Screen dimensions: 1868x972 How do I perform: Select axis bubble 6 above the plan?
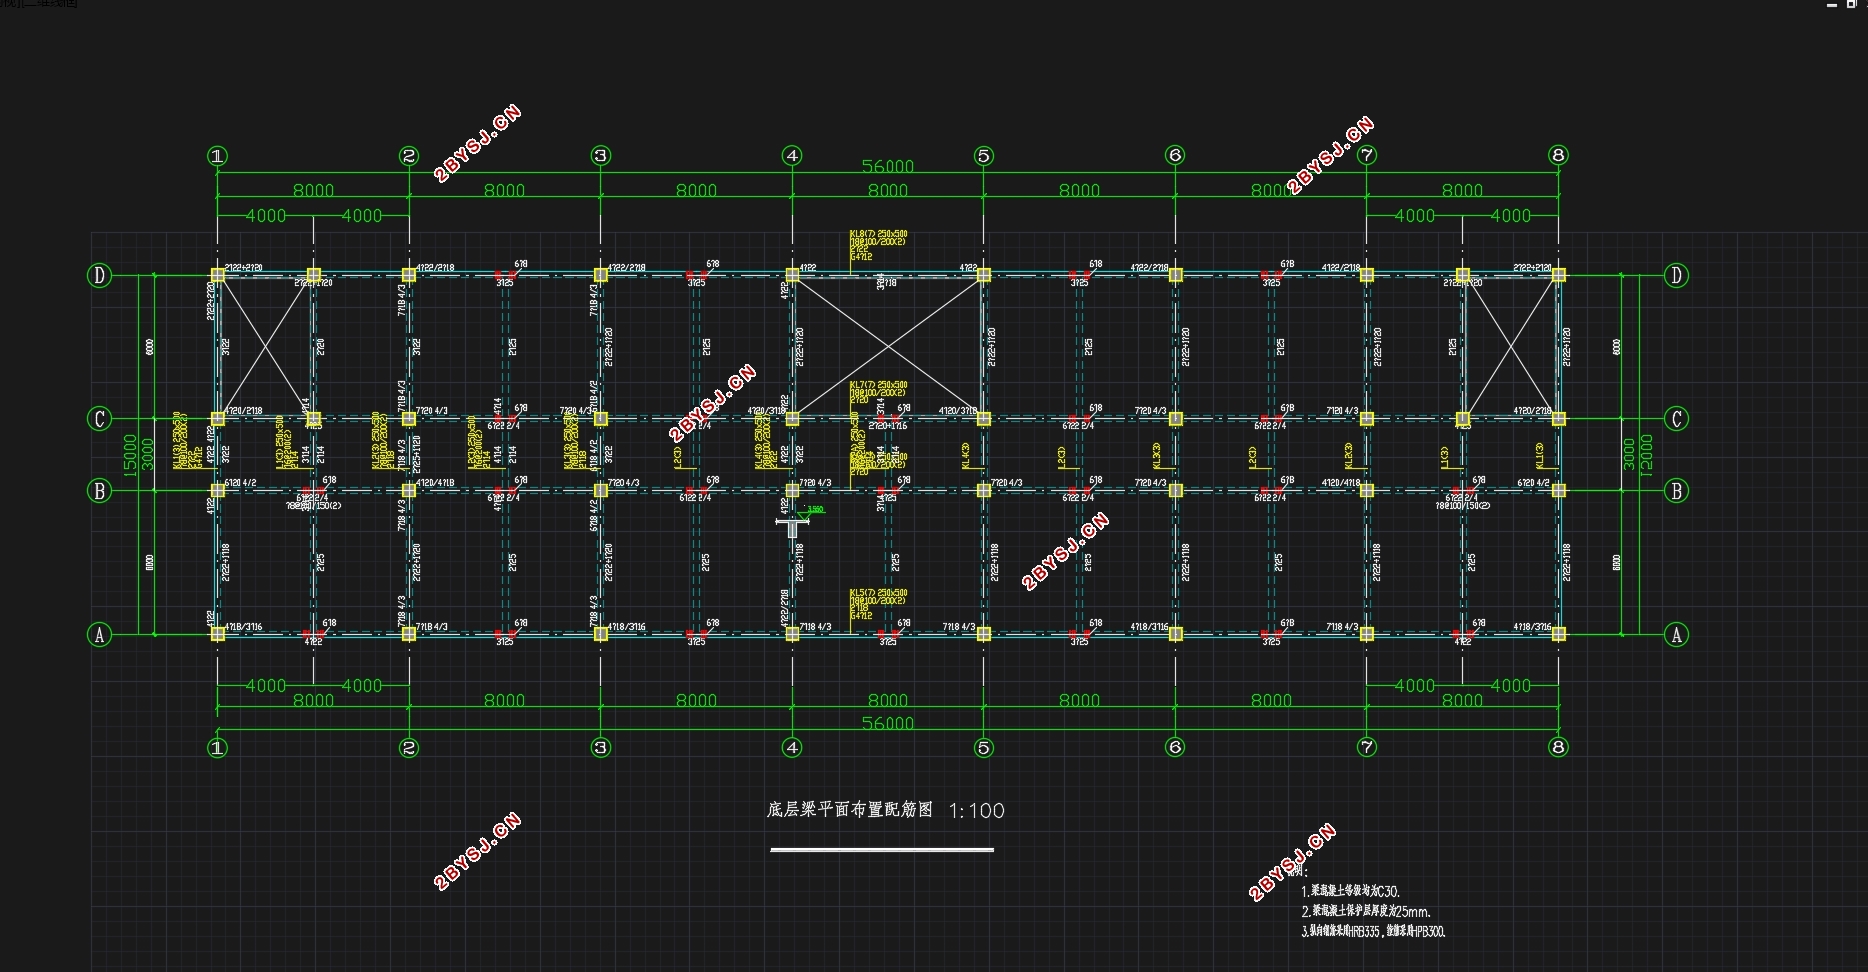1175,155
